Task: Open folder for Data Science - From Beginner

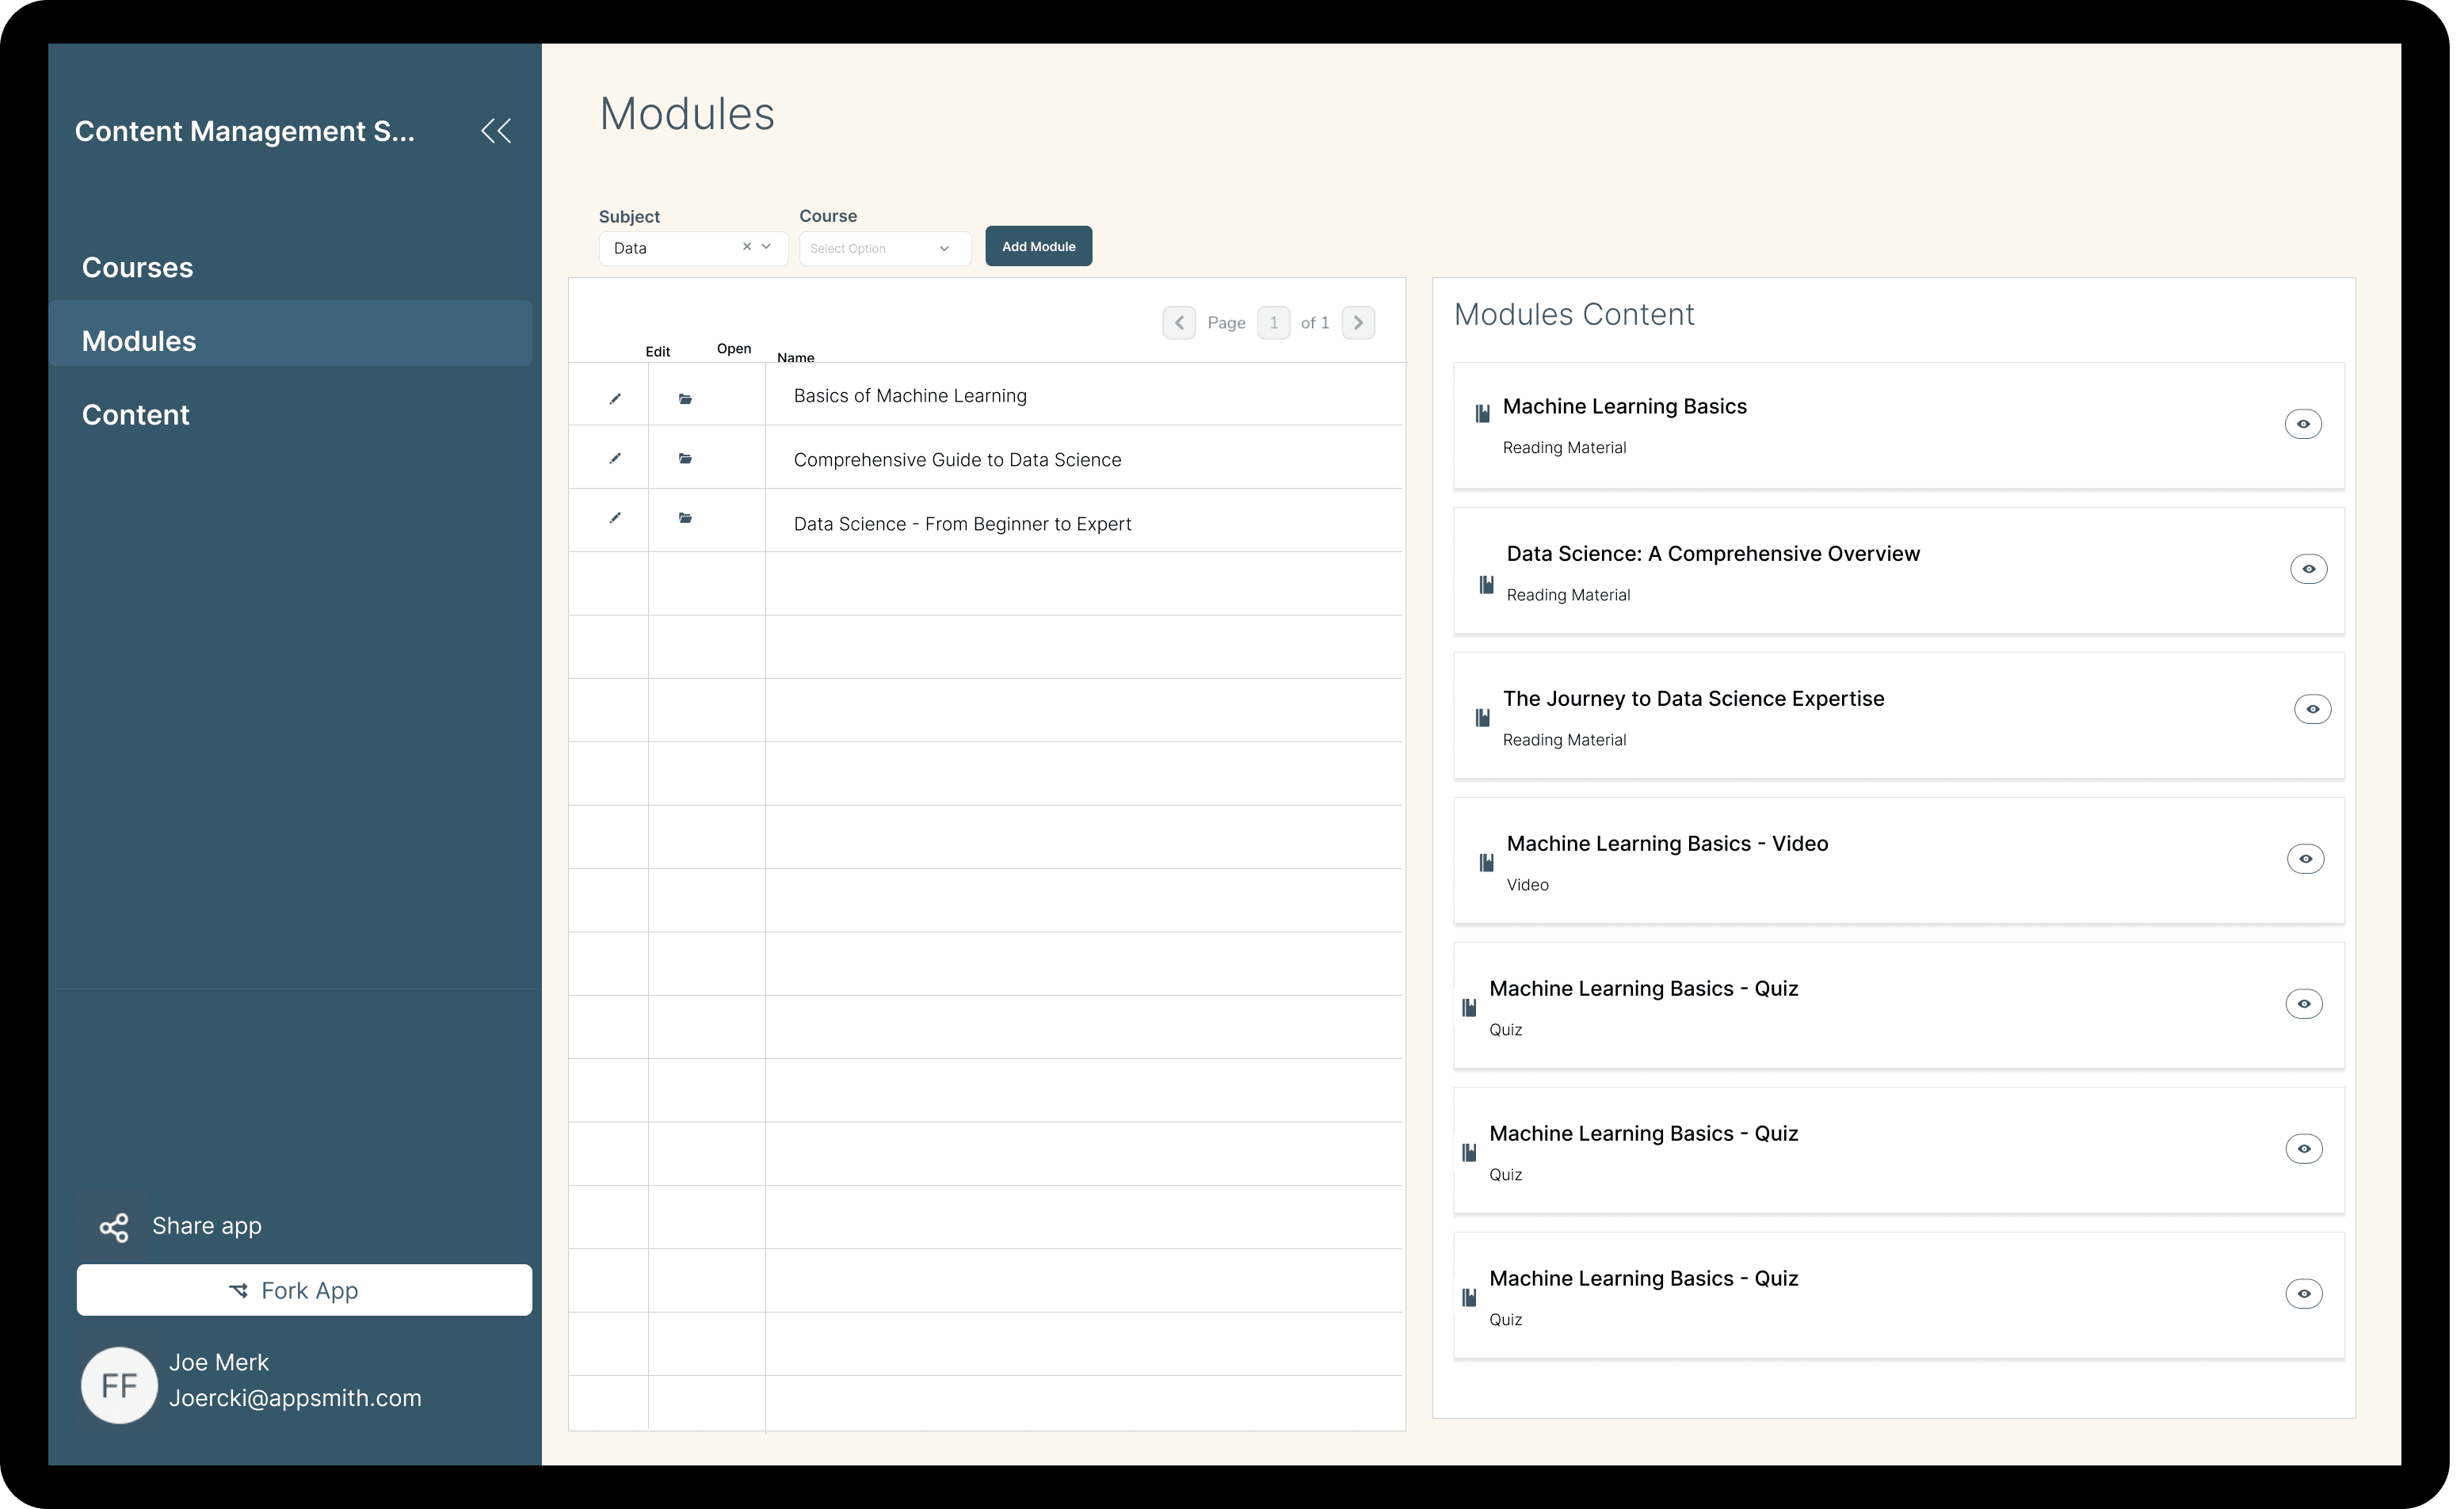Action: coord(685,519)
